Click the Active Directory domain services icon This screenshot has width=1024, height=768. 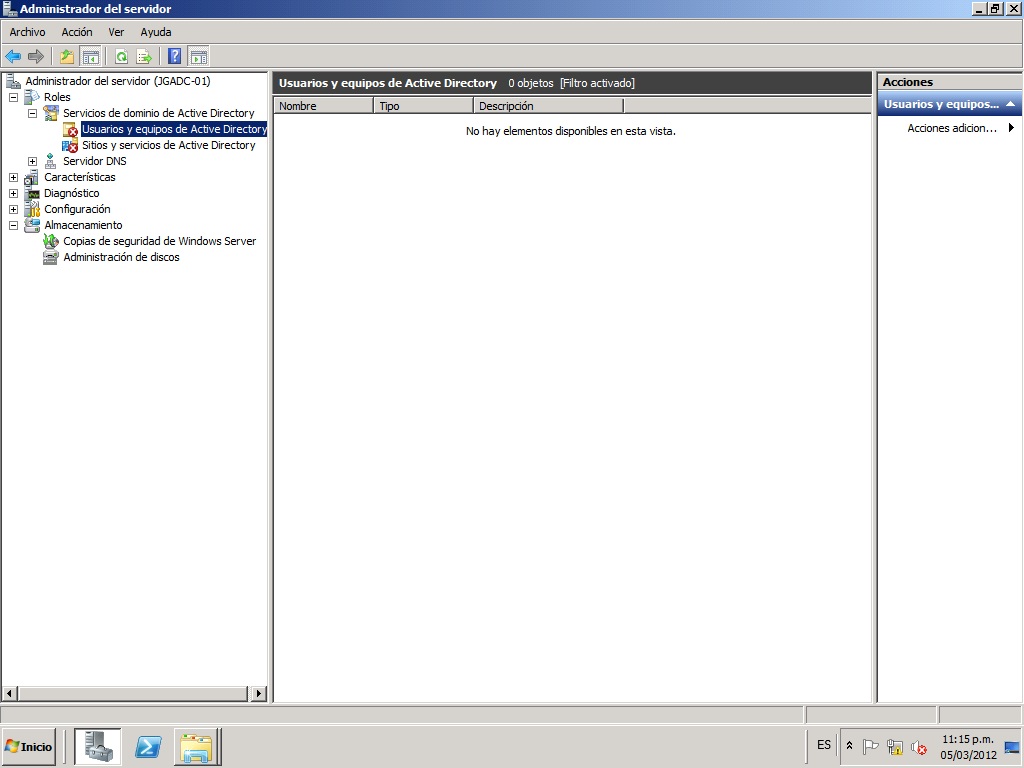tap(50, 113)
